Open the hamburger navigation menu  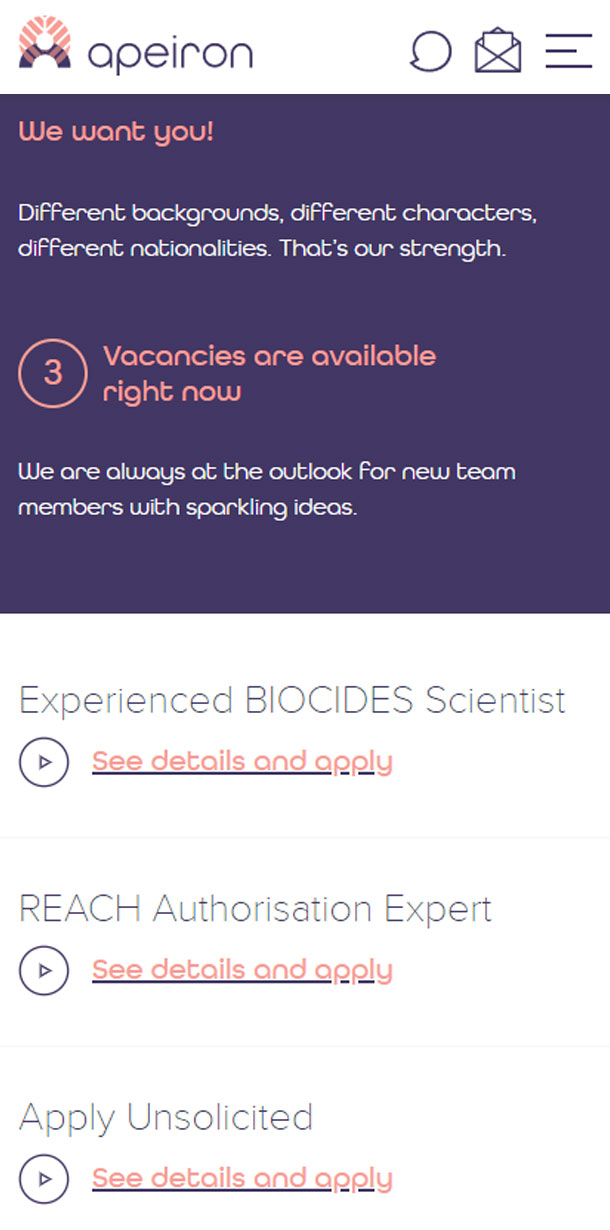pyautogui.click(x=569, y=51)
